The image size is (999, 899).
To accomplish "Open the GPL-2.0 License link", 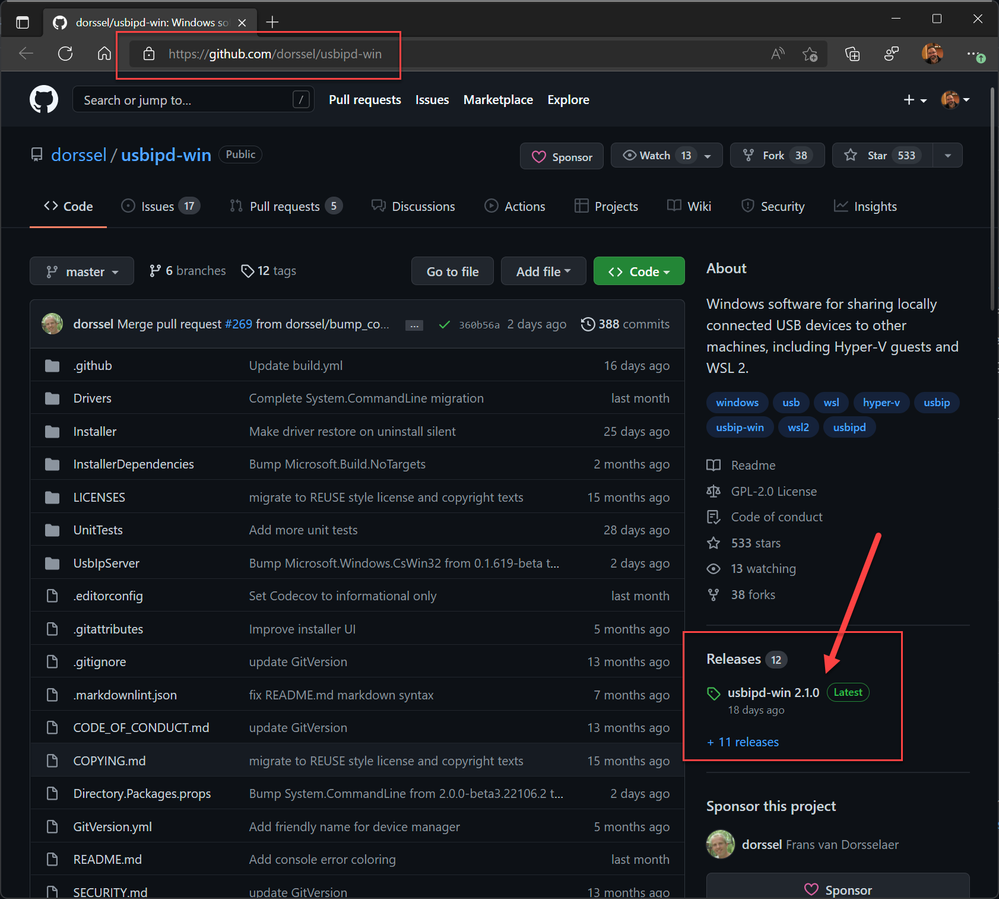I will (x=773, y=491).
